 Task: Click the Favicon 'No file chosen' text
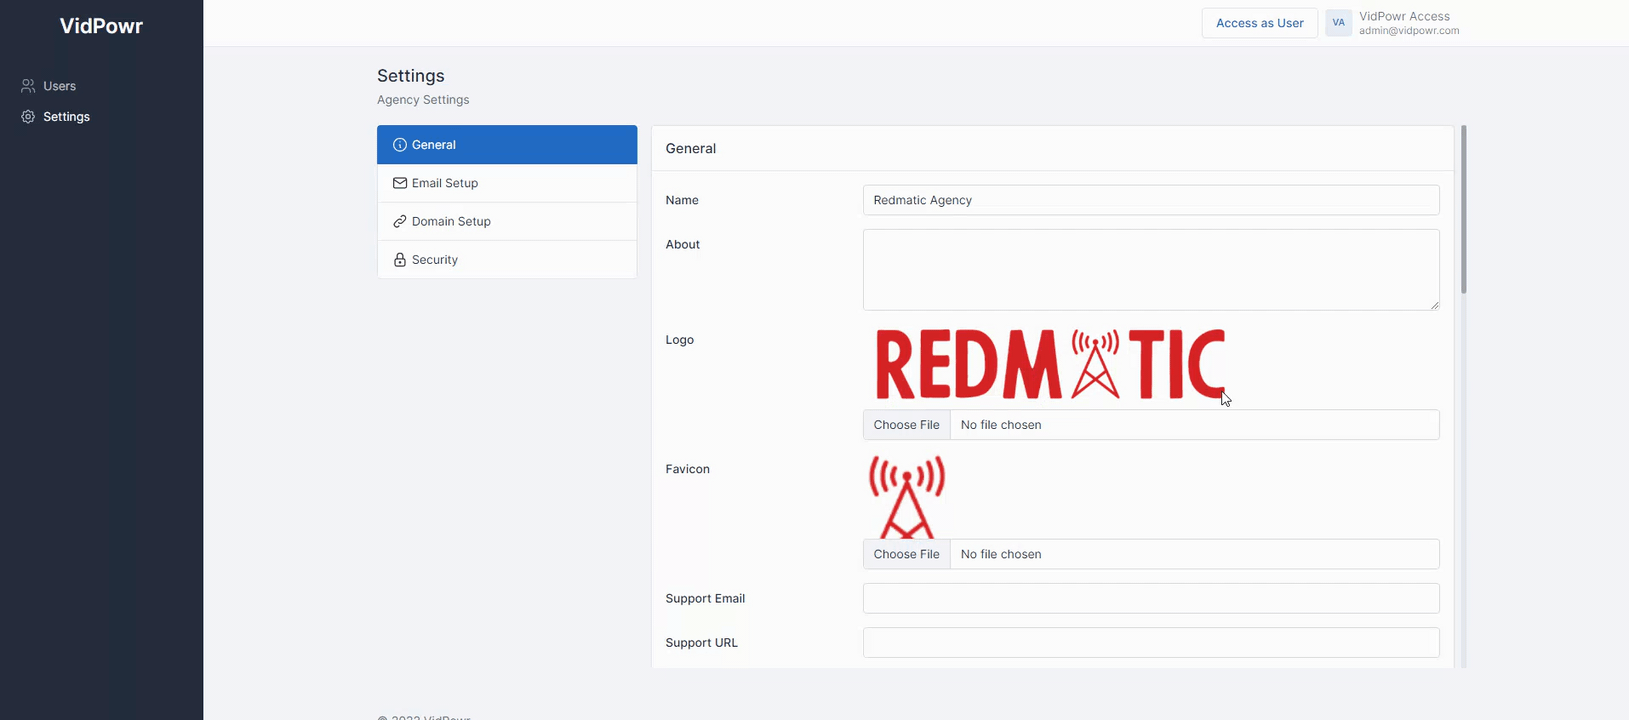(1001, 554)
